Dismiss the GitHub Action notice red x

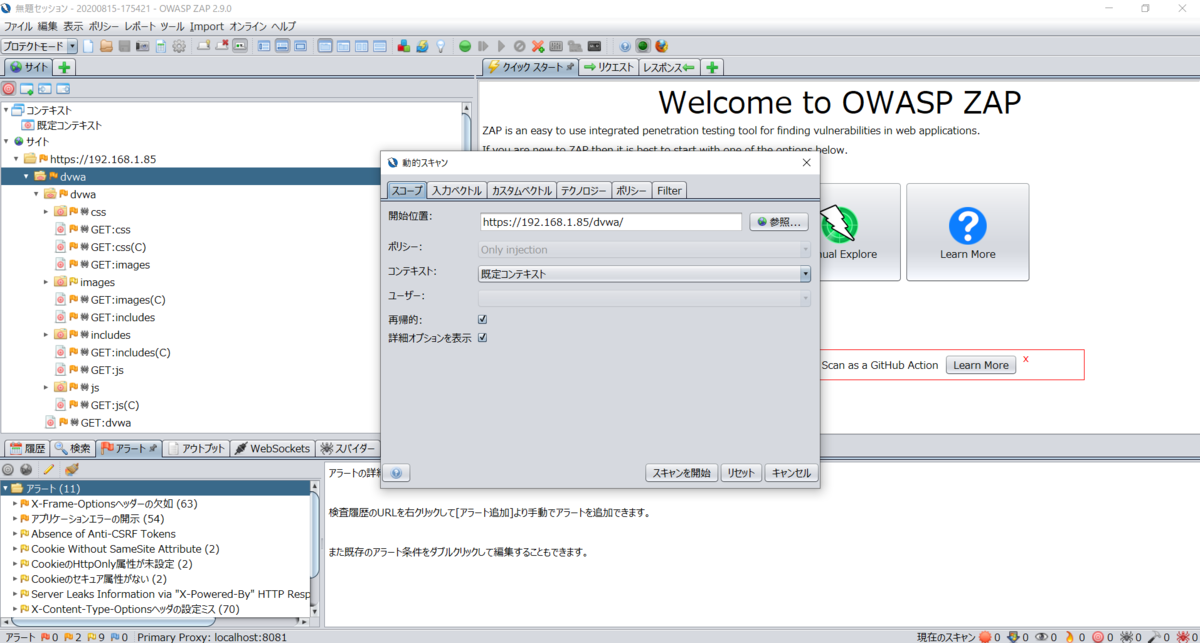pyautogui.click(x=1025, y=359)
